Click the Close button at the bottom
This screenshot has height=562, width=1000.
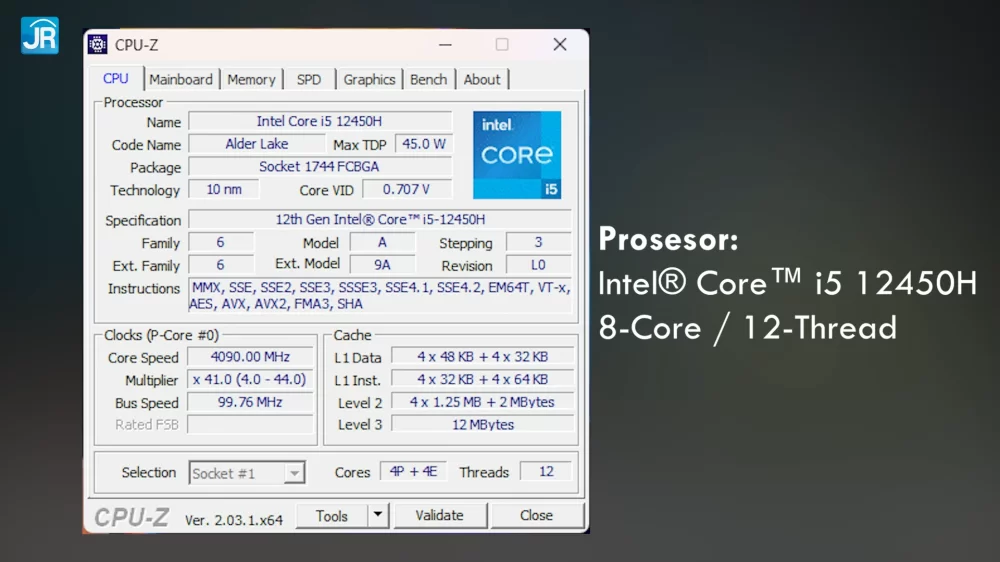pos(536,515)
